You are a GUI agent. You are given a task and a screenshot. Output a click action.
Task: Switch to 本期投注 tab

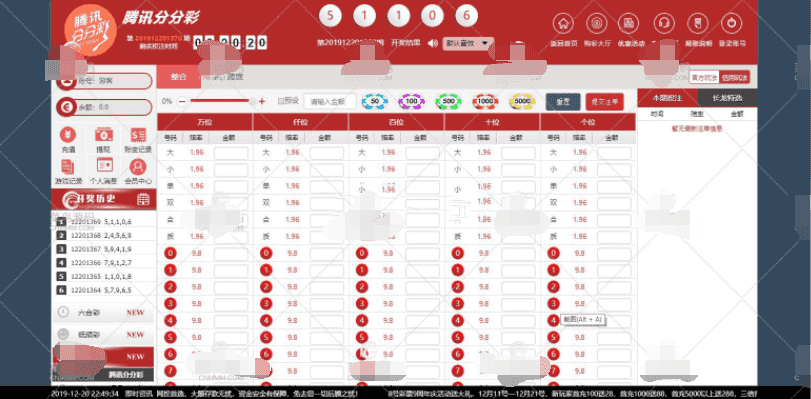(667, 98)
